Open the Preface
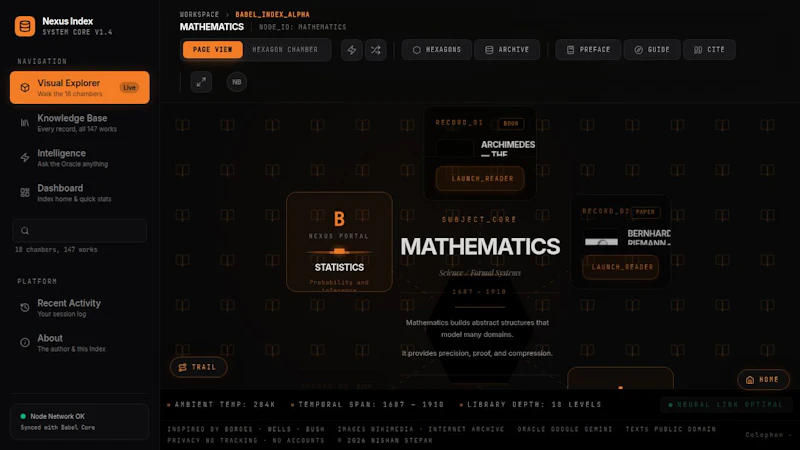The image size is (800, 450). click(588, 49)
